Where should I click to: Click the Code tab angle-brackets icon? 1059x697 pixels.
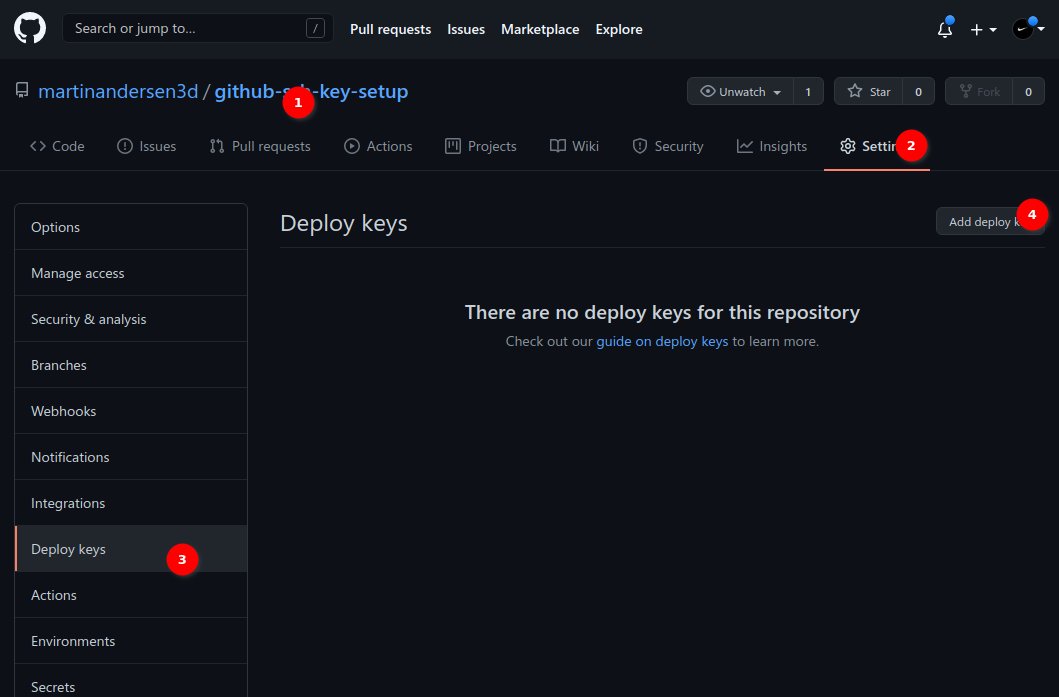(x=38, y=146)
